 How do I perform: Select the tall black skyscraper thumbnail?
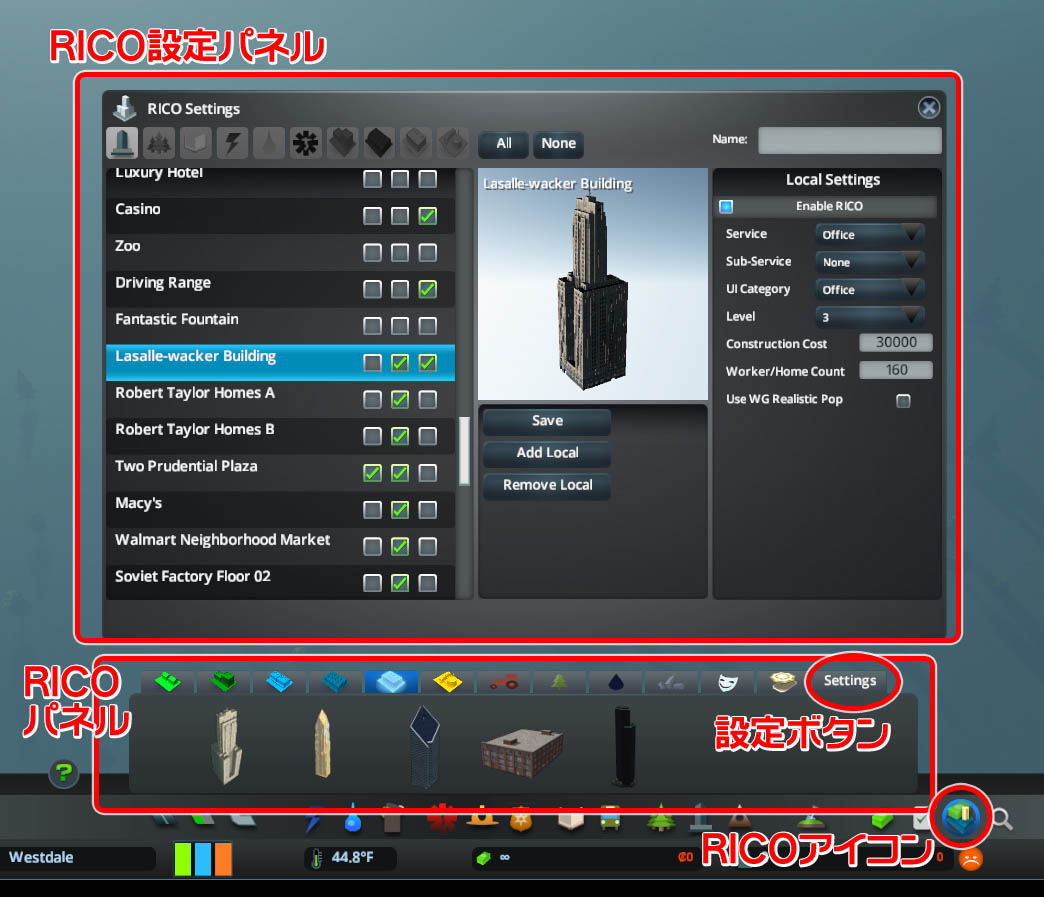click(x=624, y=747)
